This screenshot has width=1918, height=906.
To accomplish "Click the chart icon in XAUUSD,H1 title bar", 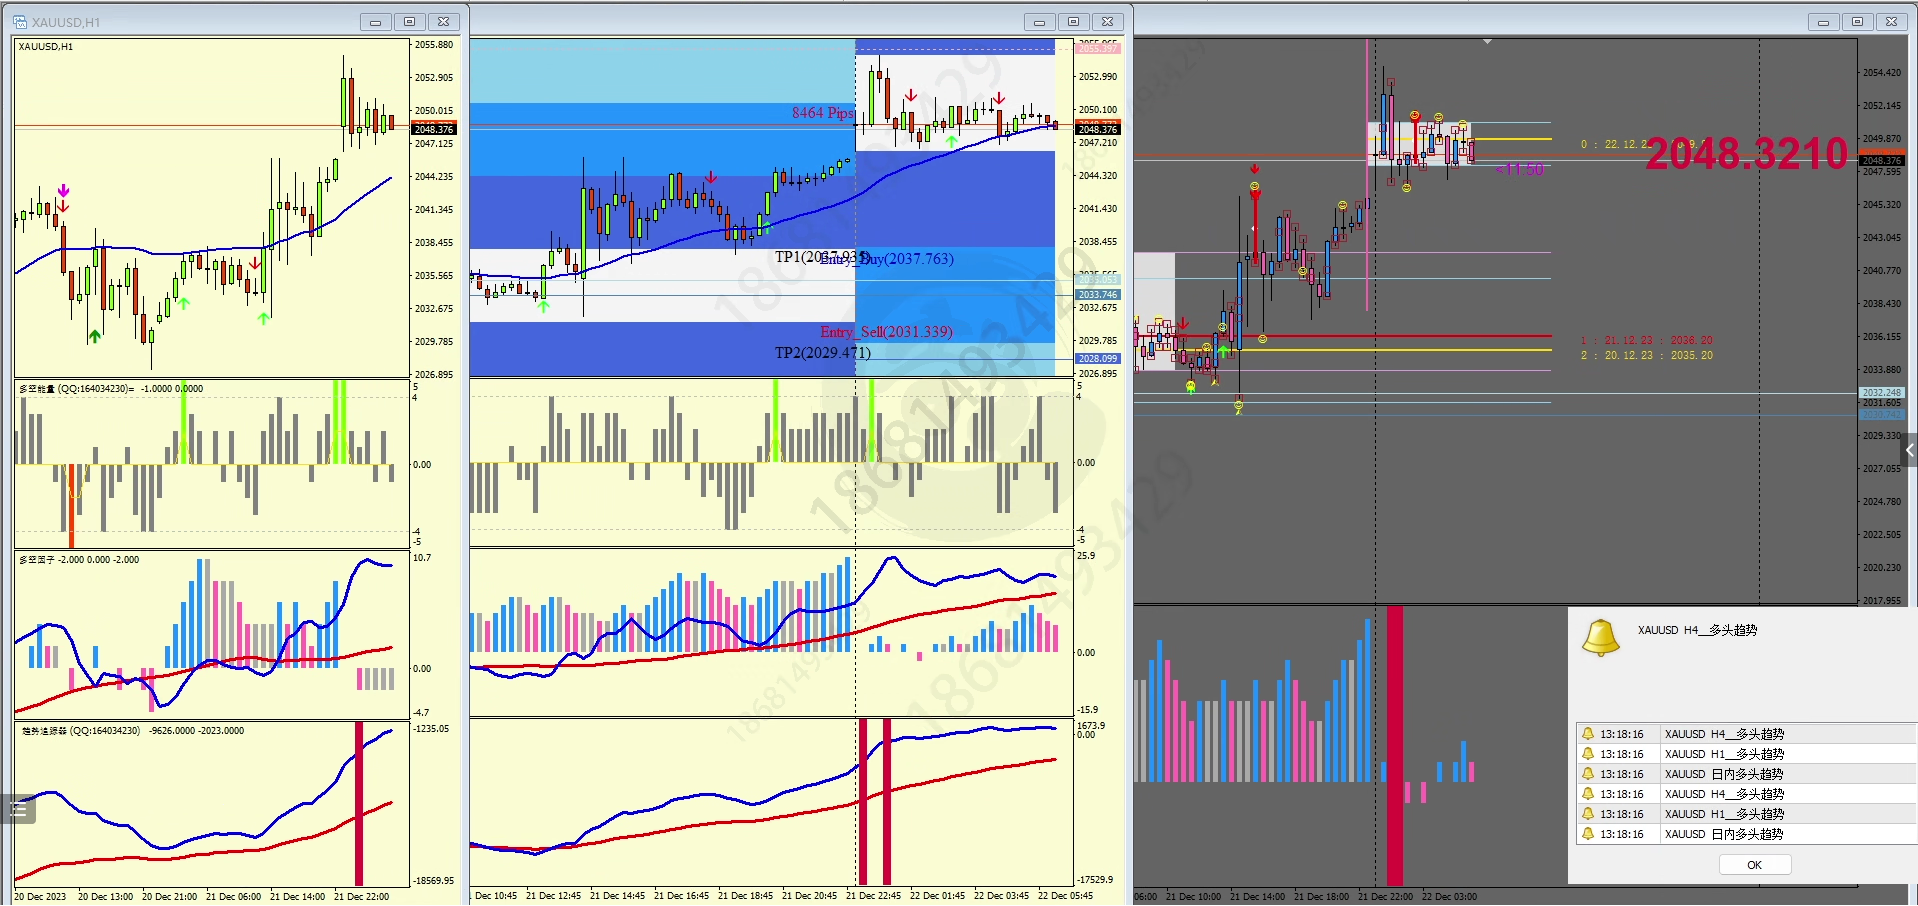I will point(20,22).
